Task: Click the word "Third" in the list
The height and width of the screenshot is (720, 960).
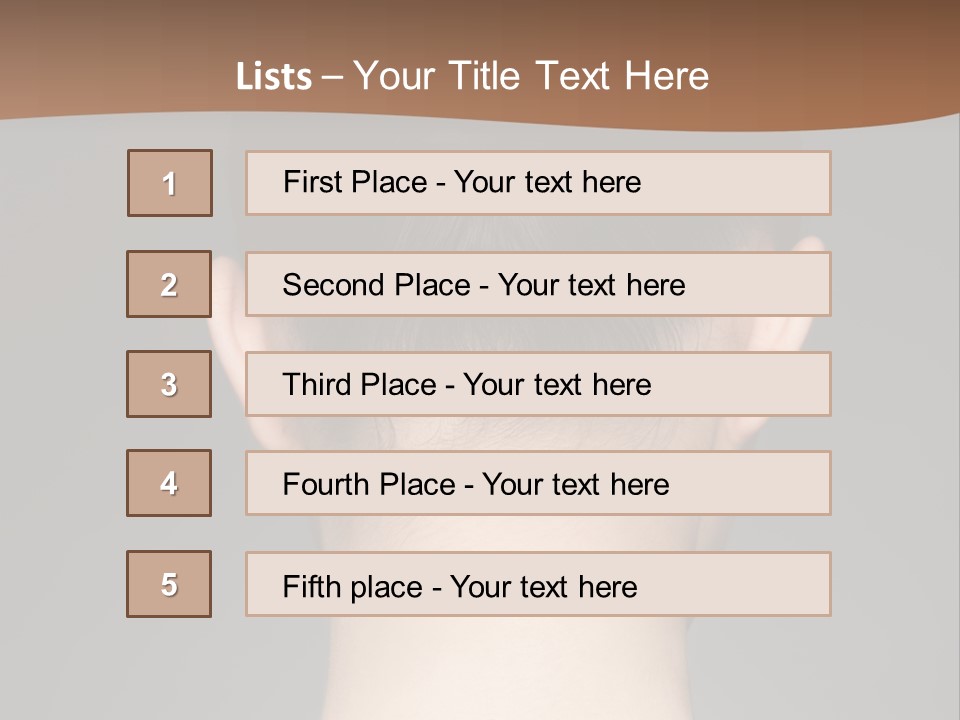Action: (x=317, y=385)
